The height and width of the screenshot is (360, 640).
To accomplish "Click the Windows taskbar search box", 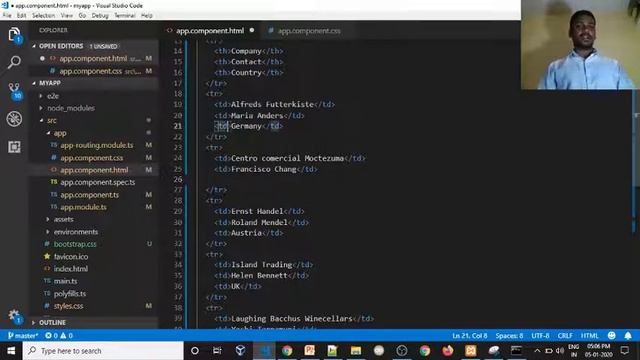I will [103, 351].
